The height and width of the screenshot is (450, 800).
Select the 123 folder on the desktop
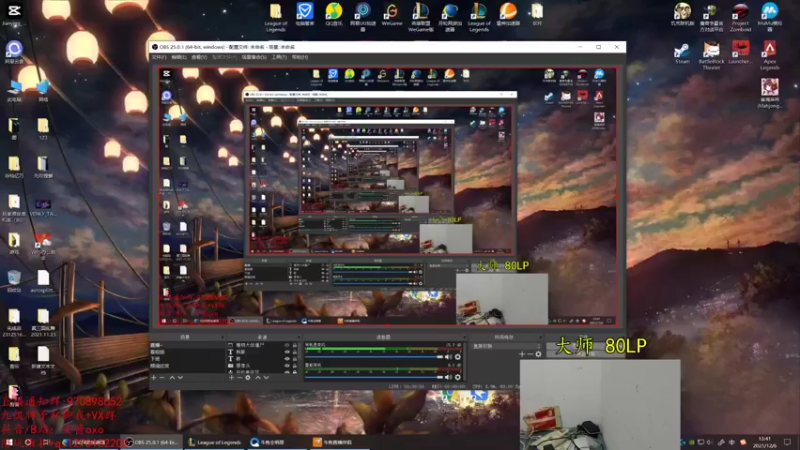point(43,129)
